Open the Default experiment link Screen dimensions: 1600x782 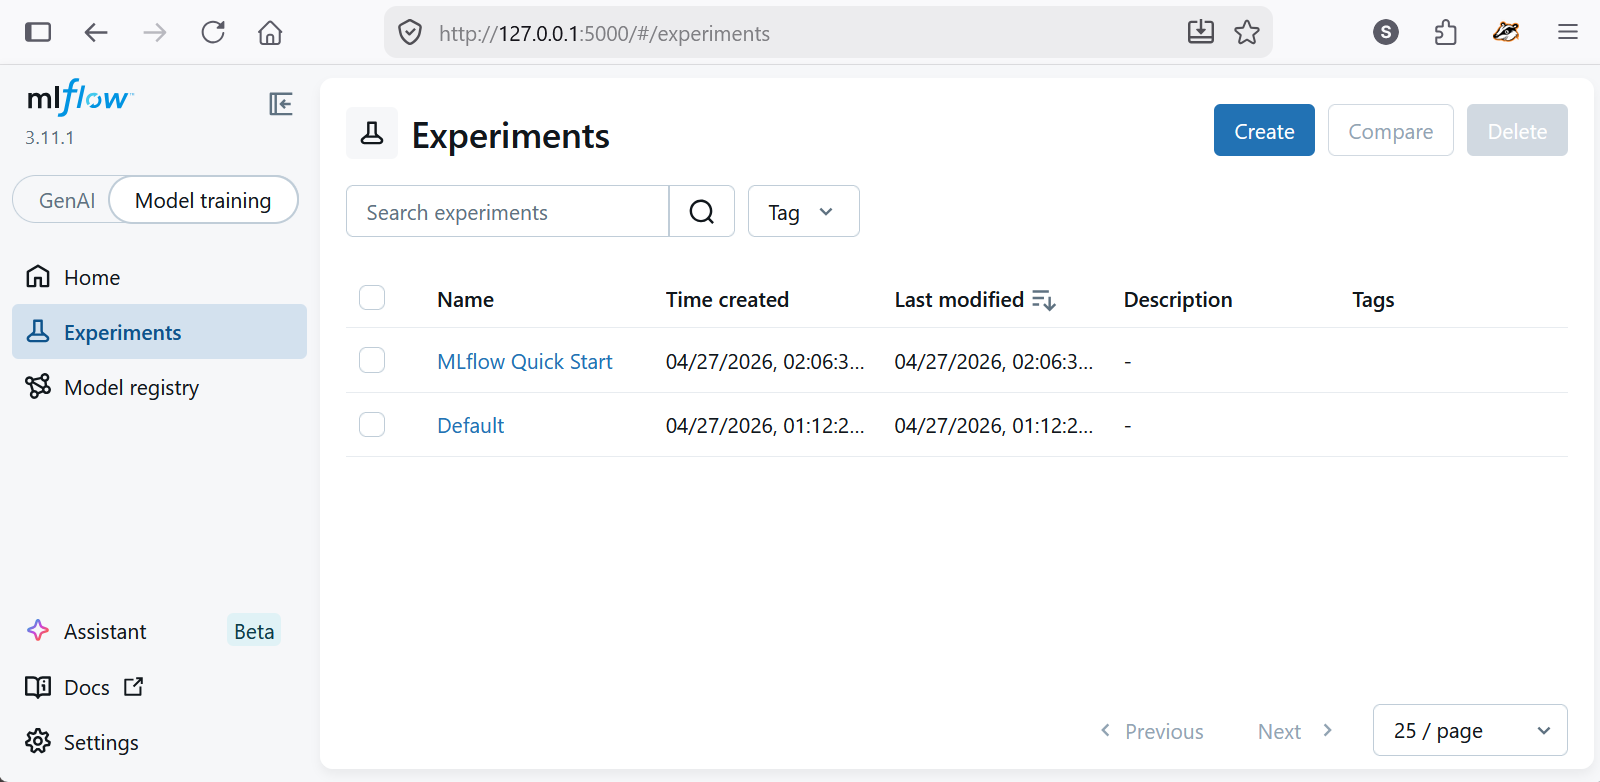[471, 425]
